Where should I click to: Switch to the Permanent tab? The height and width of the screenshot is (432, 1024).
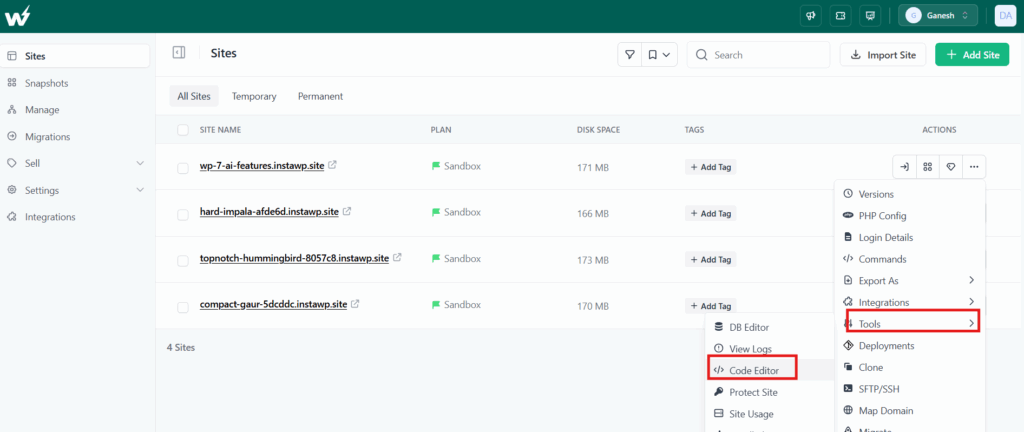click(x=321, y=96)
